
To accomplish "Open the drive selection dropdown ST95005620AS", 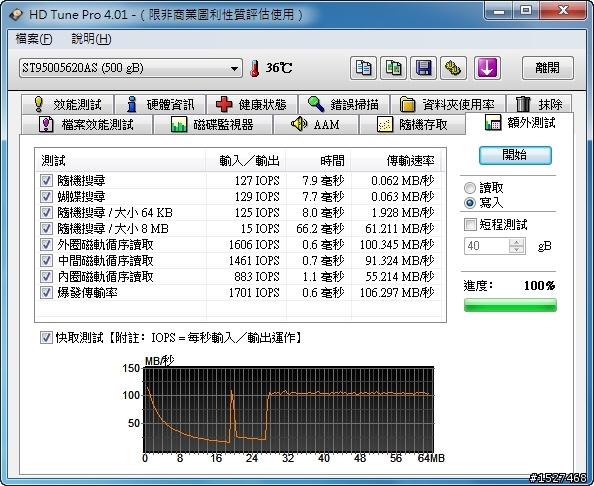I will click(x=131, y=68).
